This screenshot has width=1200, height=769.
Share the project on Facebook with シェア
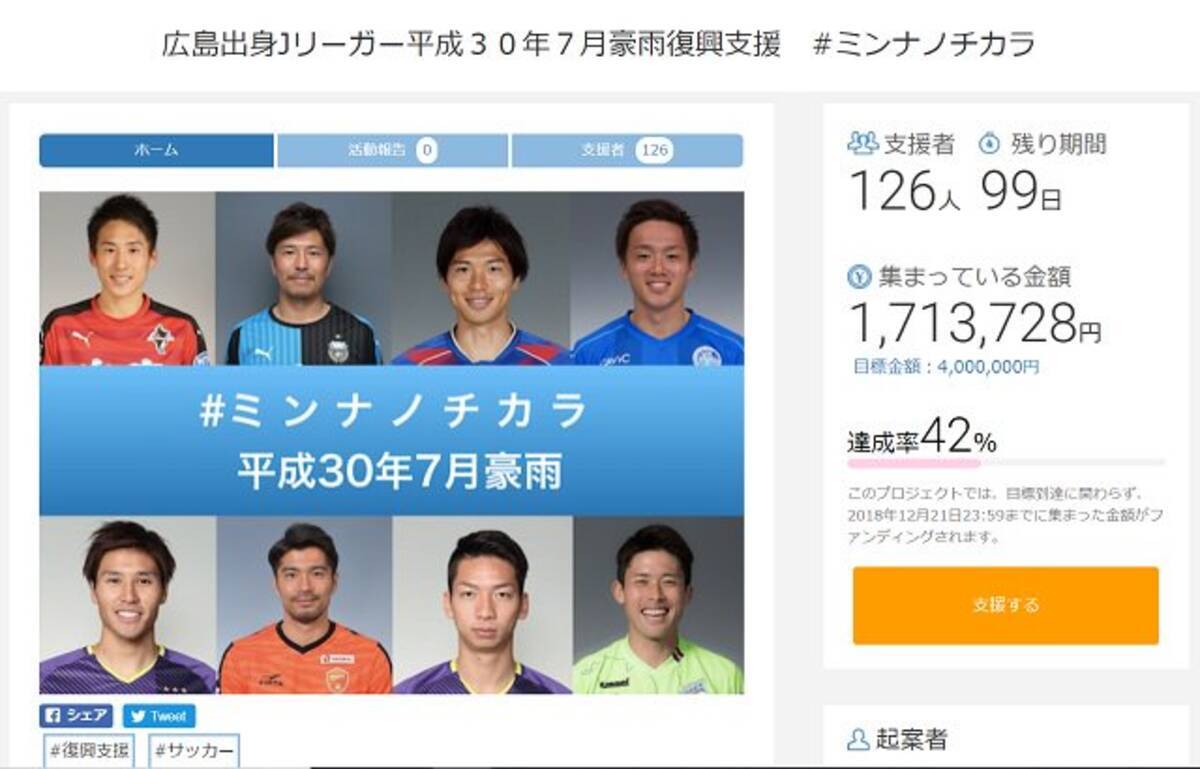pyautogui.click(x=76, y=716)
